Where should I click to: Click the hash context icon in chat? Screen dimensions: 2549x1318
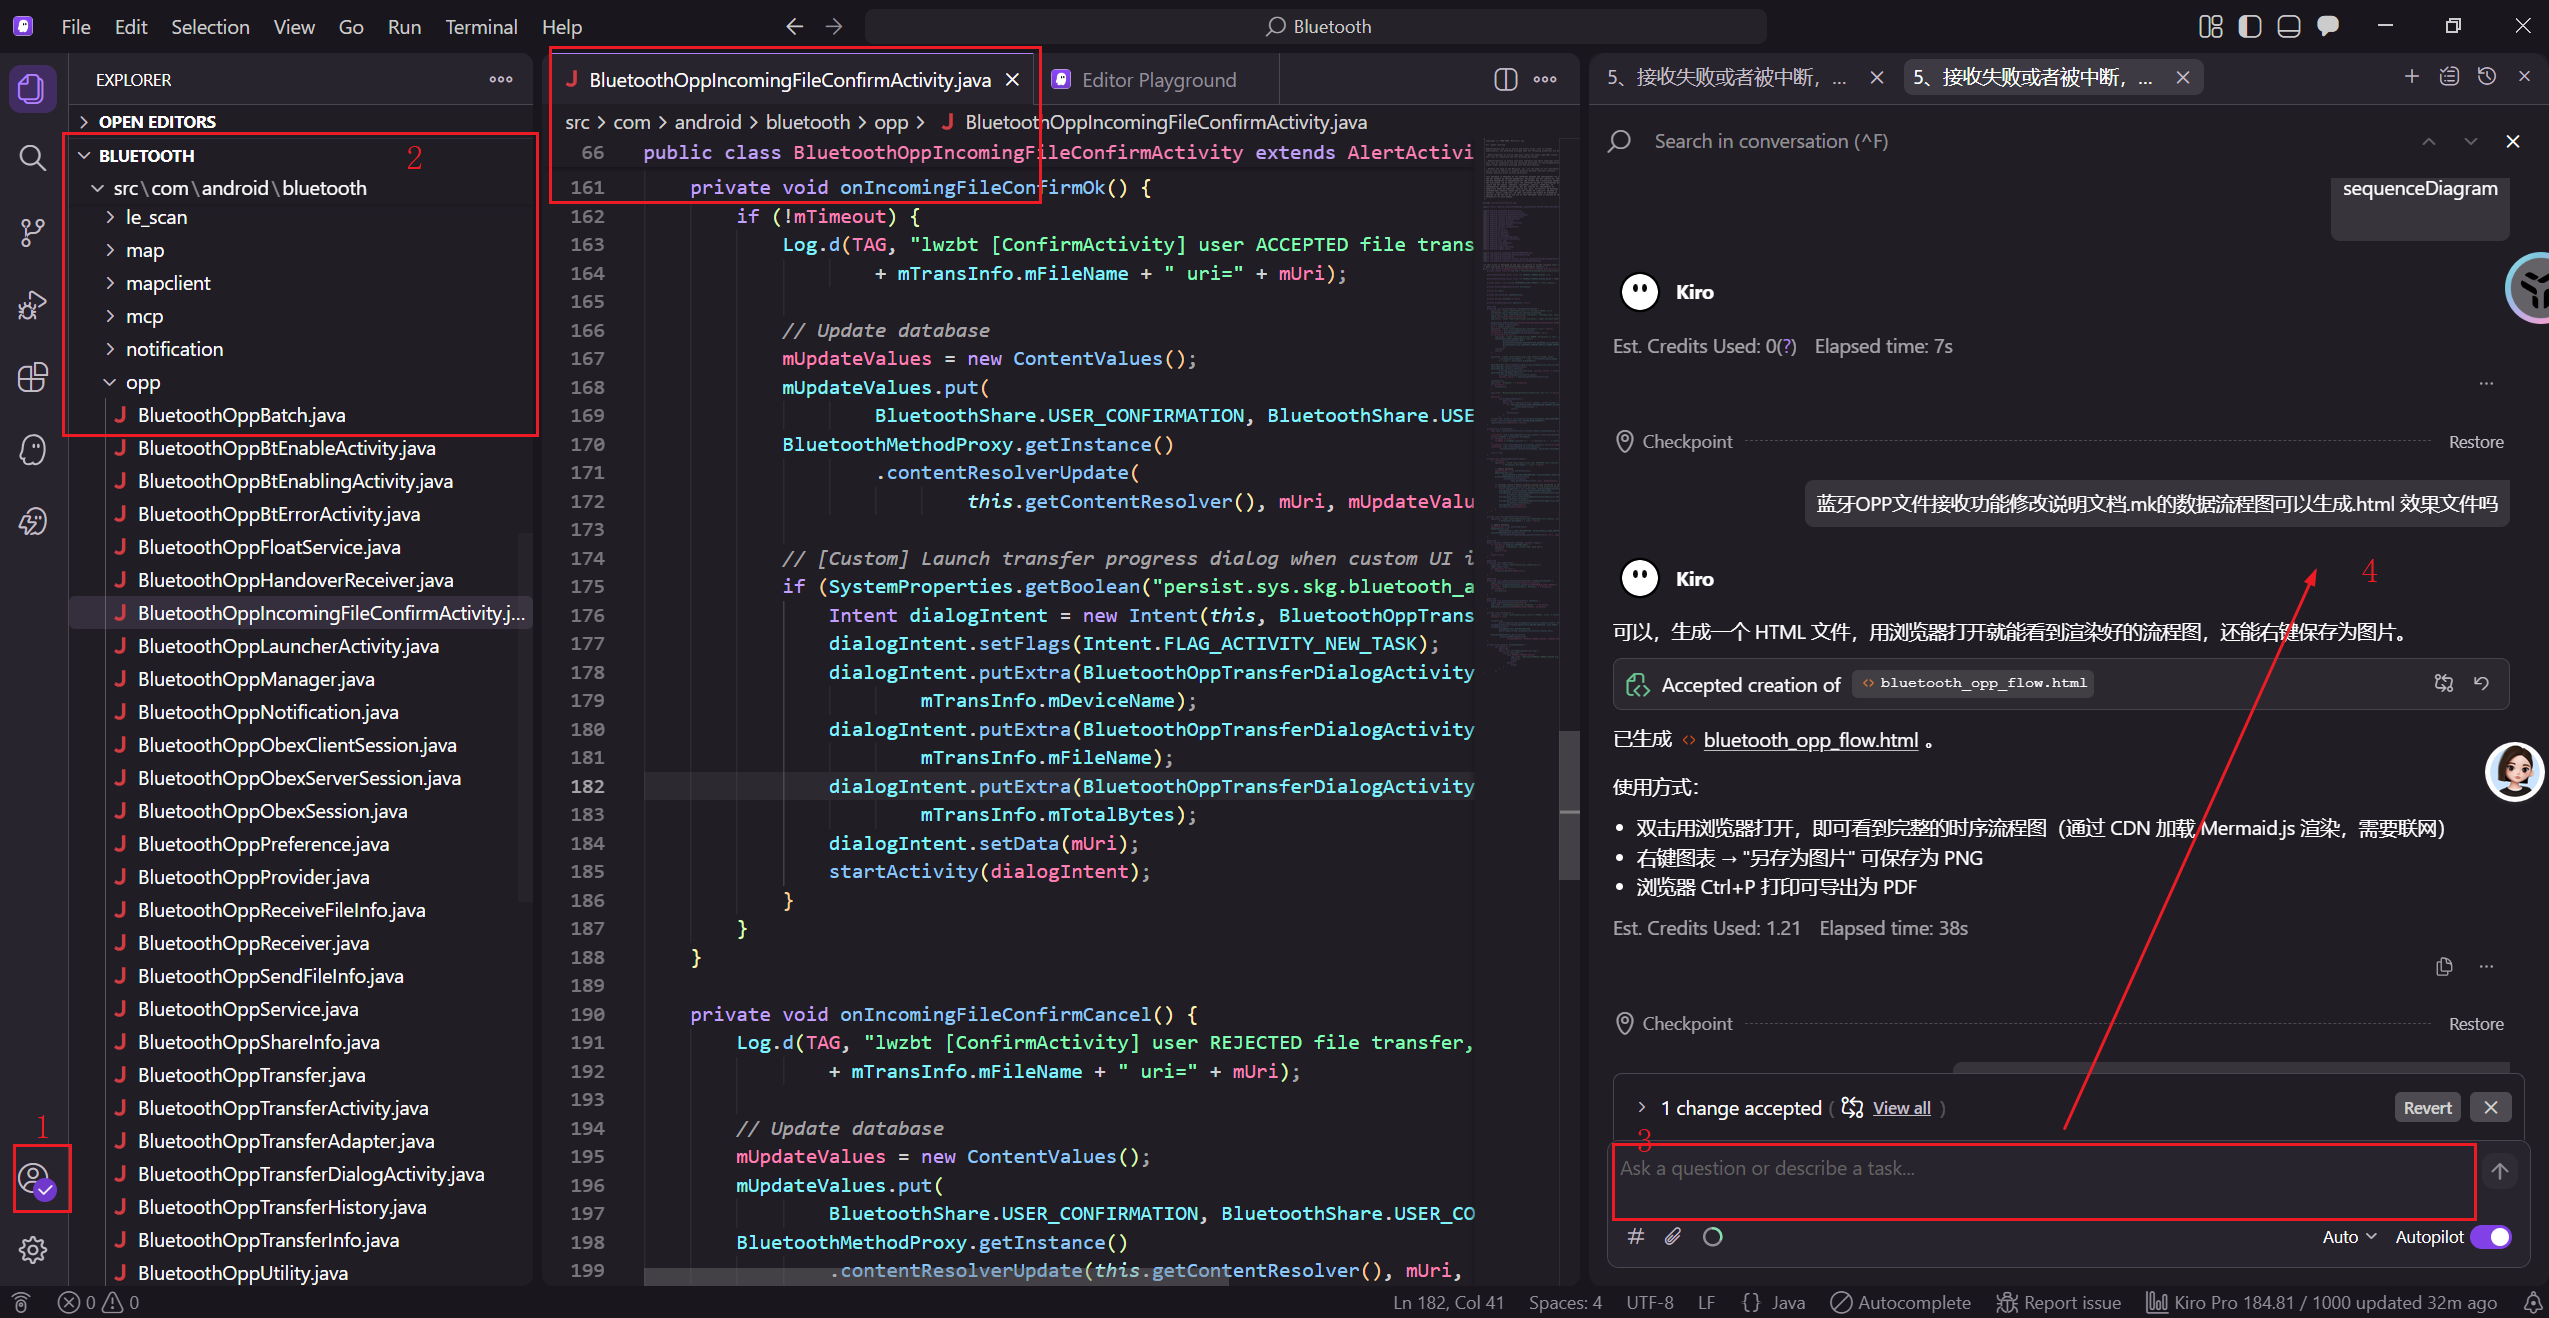[1636, 1237]
